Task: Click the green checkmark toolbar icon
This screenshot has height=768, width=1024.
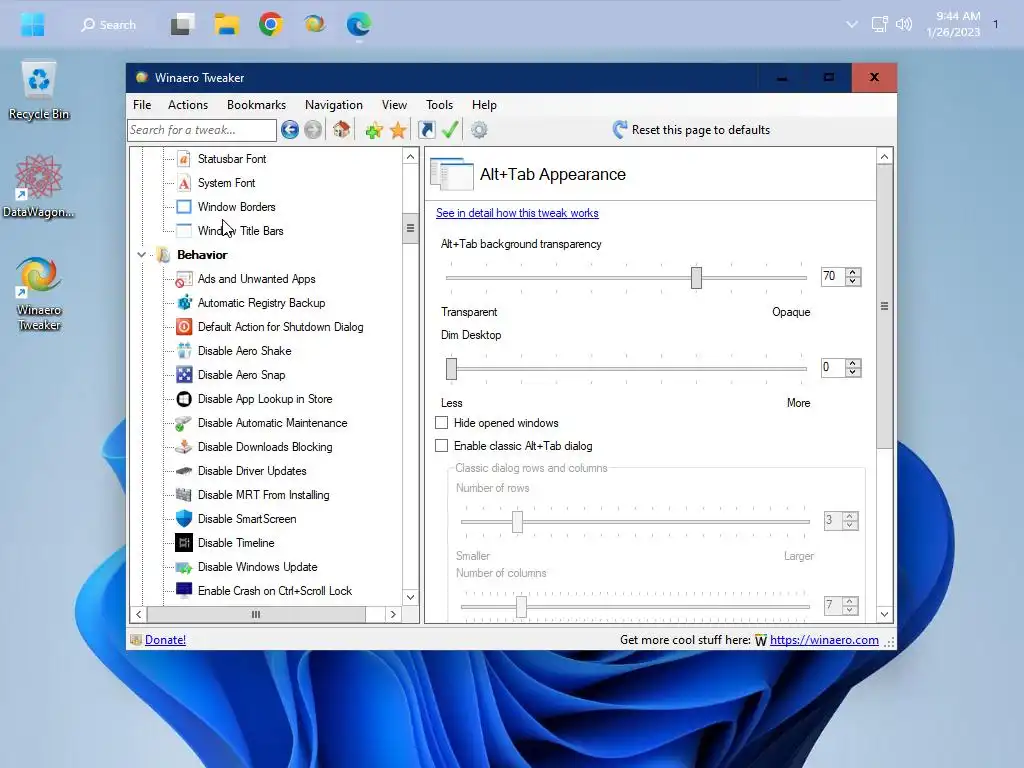Action: (x=450, y=129)
